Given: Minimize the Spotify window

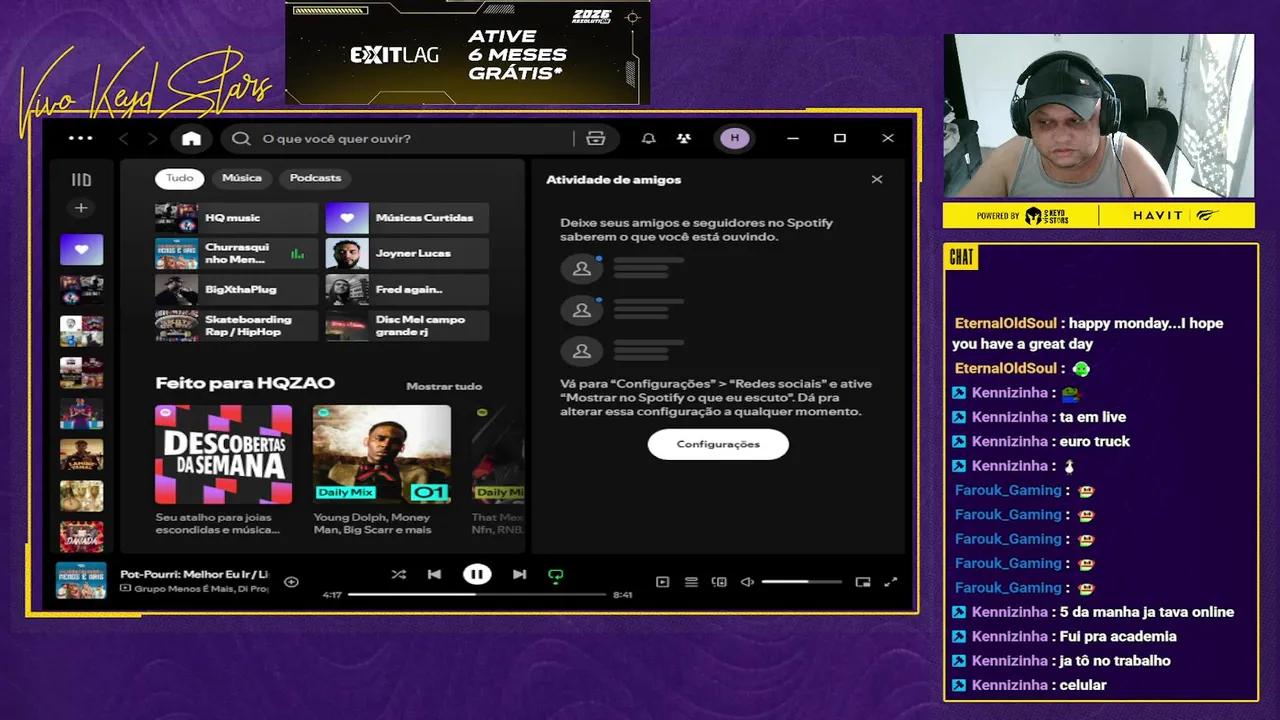Looking at the screenshot, I should tap(793, 138).
